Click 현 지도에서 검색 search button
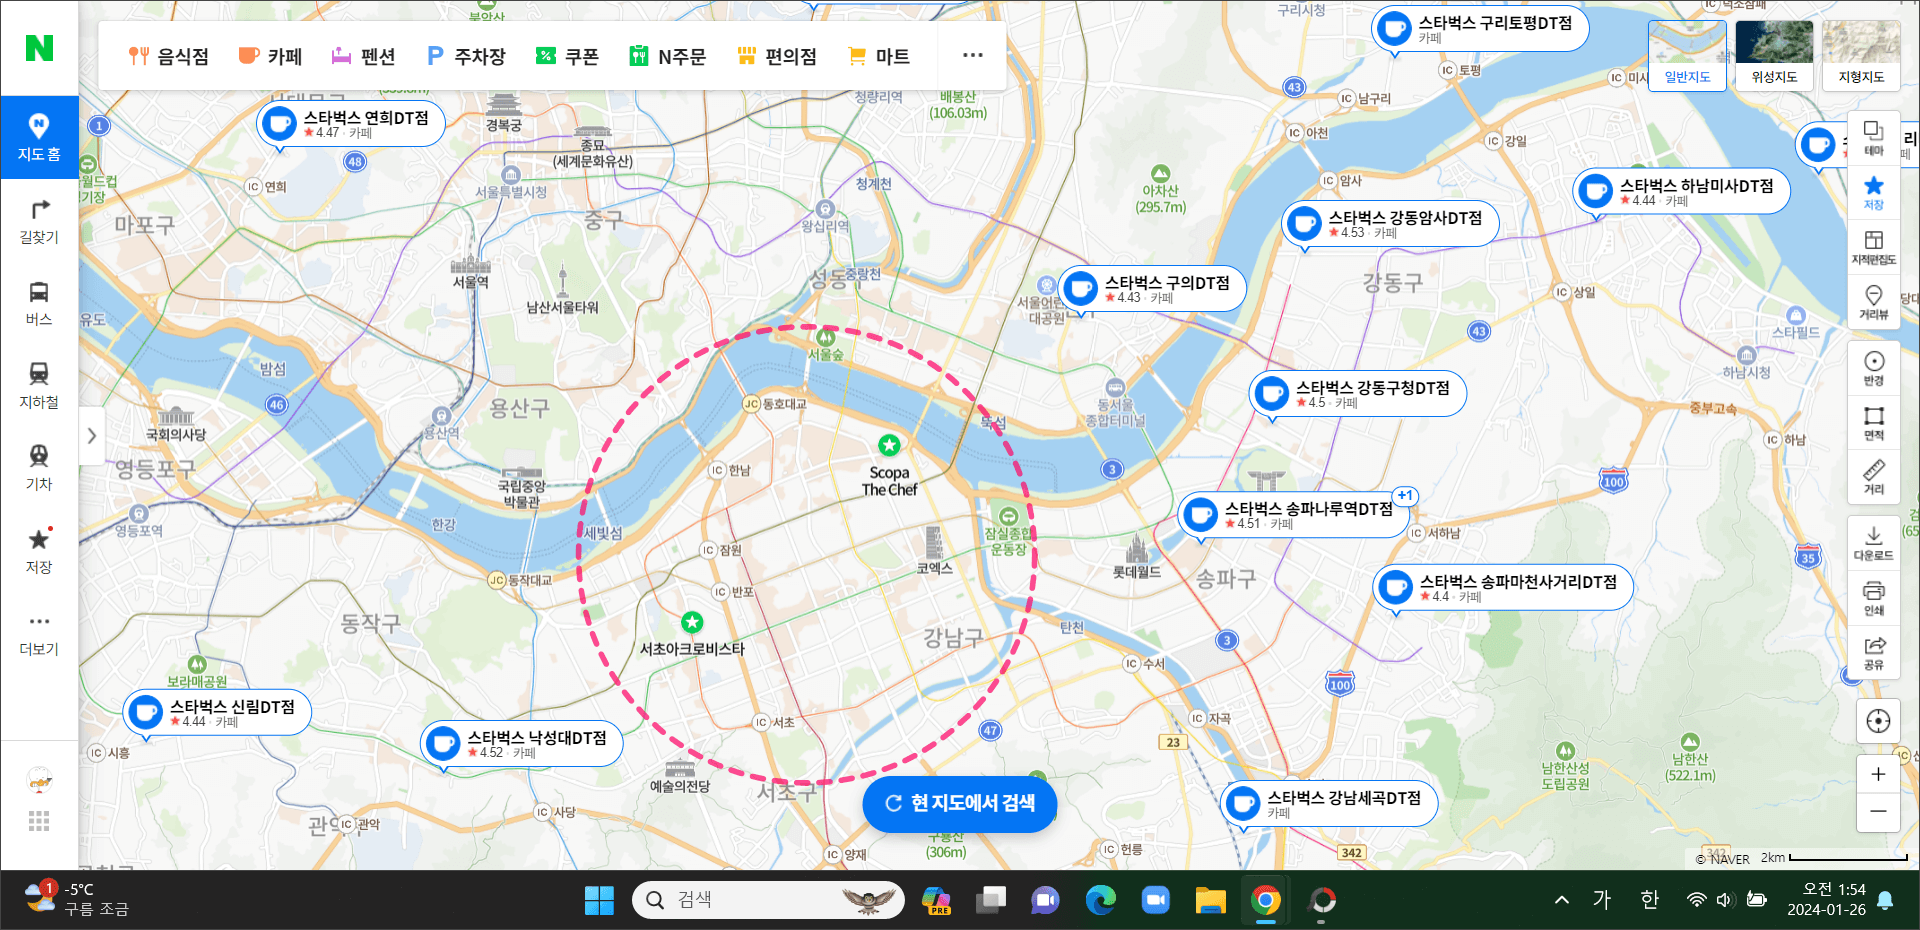This screenshot has width=1920, height=930. pyautogui.click(x=959, y=803)
